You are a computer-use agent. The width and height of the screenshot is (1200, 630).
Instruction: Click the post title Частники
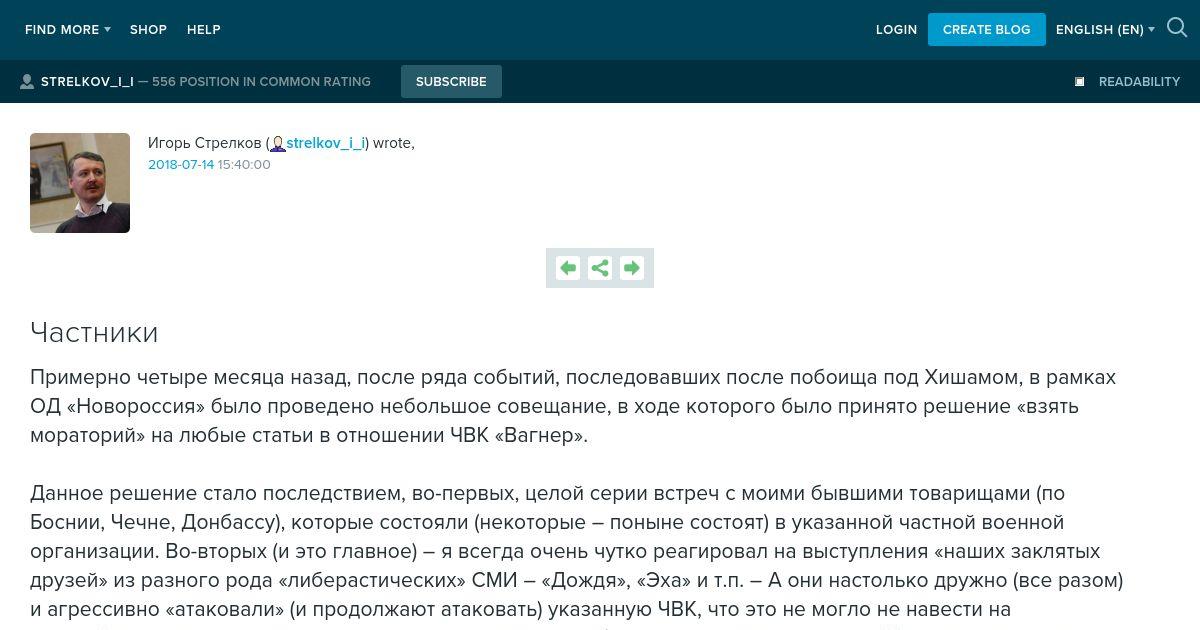(94, 332)
